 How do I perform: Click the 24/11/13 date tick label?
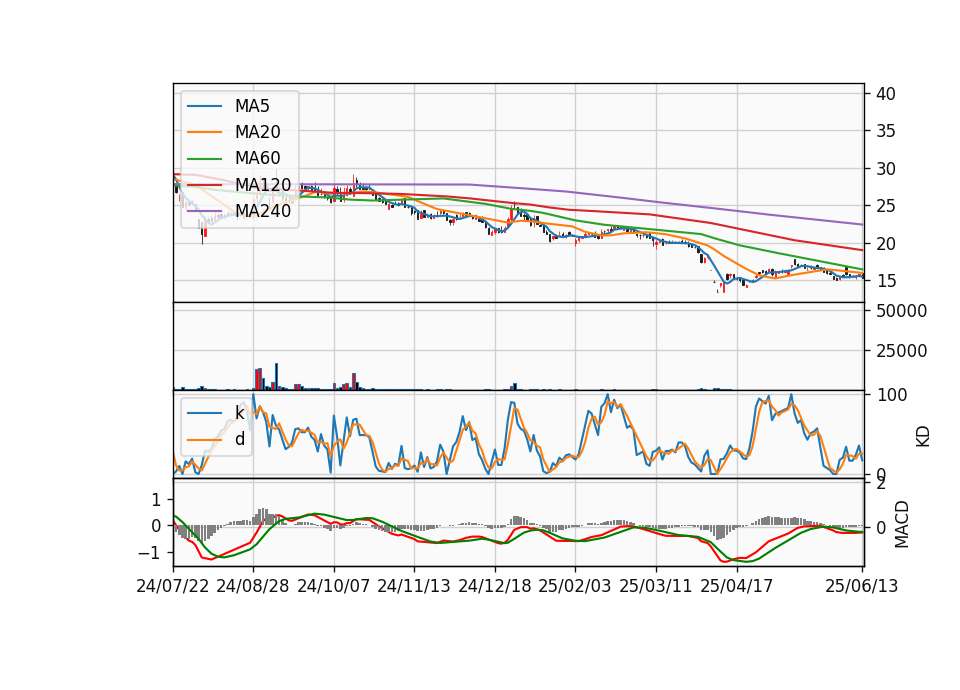414,586
